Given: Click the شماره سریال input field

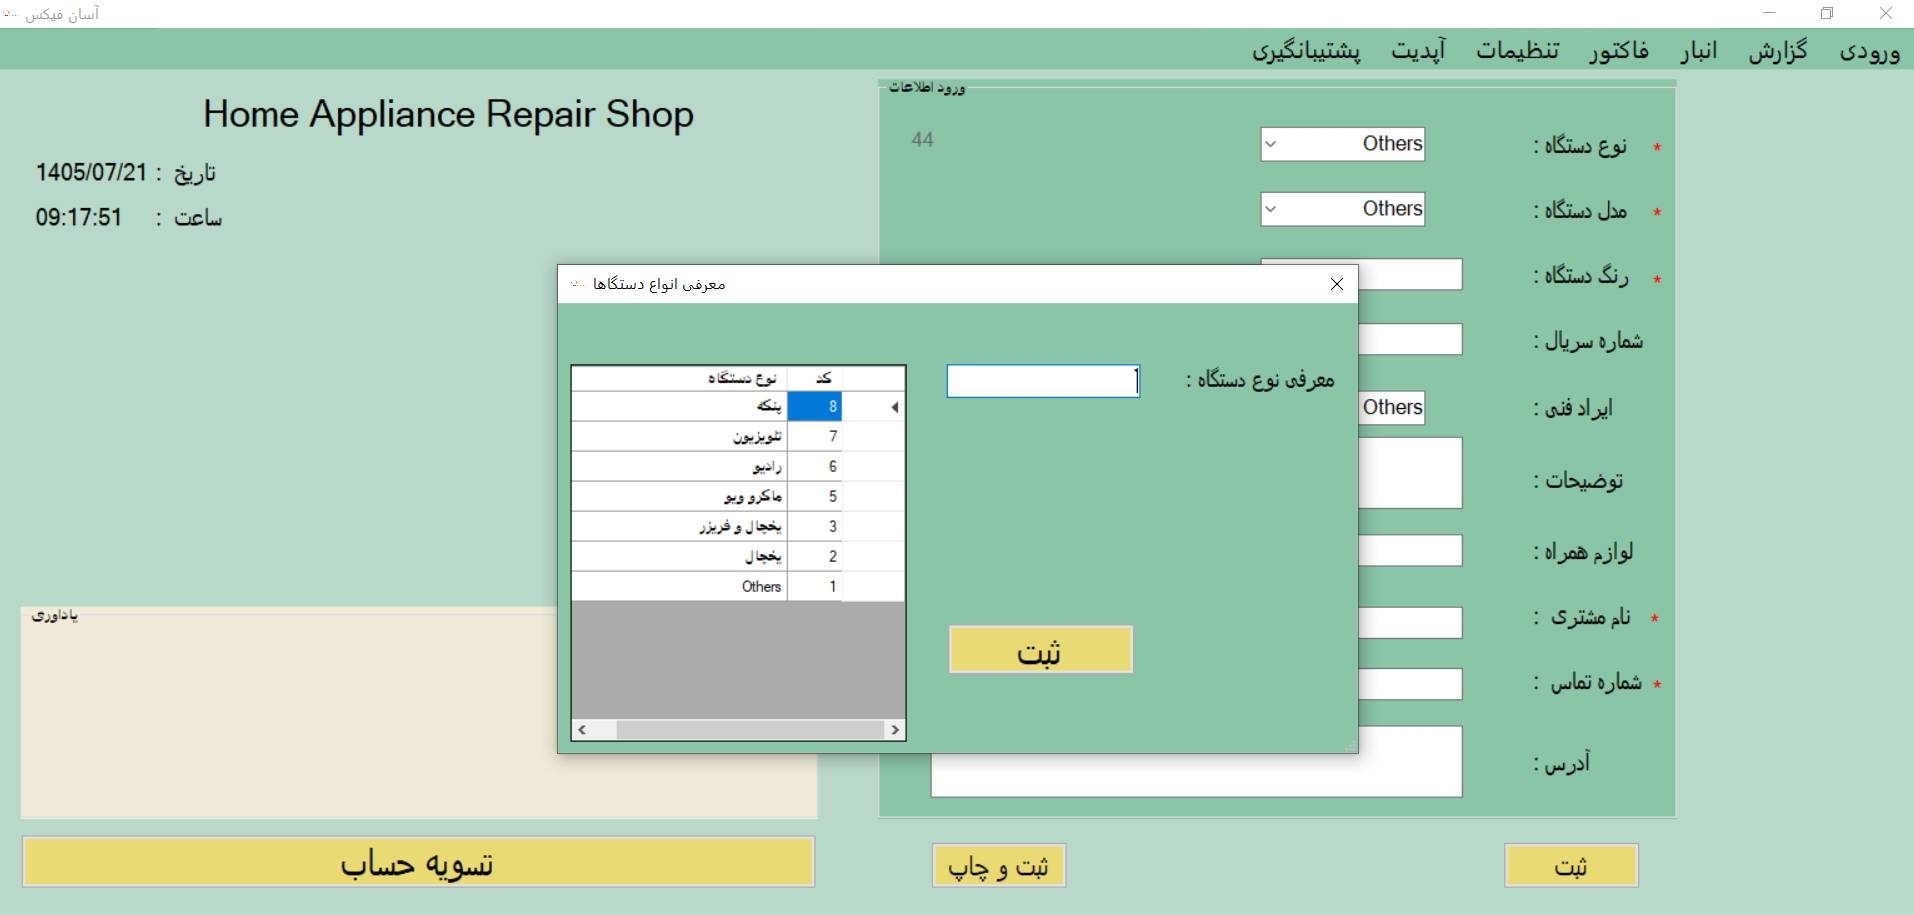Looking at the screenshot, I should (x=1410, y=339).
